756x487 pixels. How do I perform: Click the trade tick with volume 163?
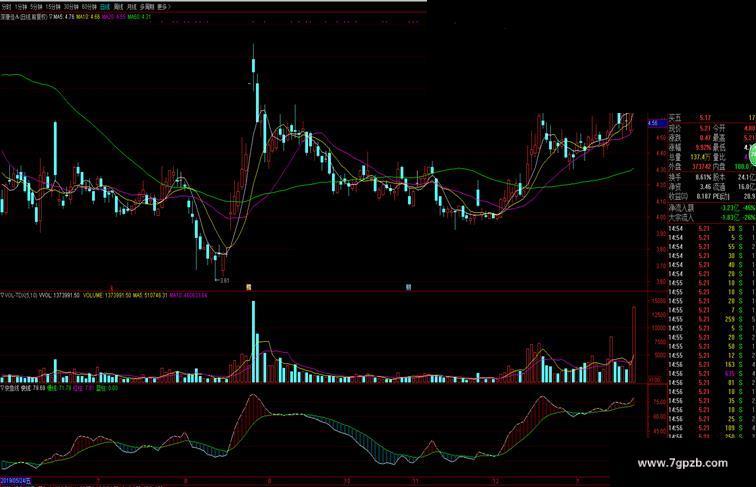(x=712, y=365)
